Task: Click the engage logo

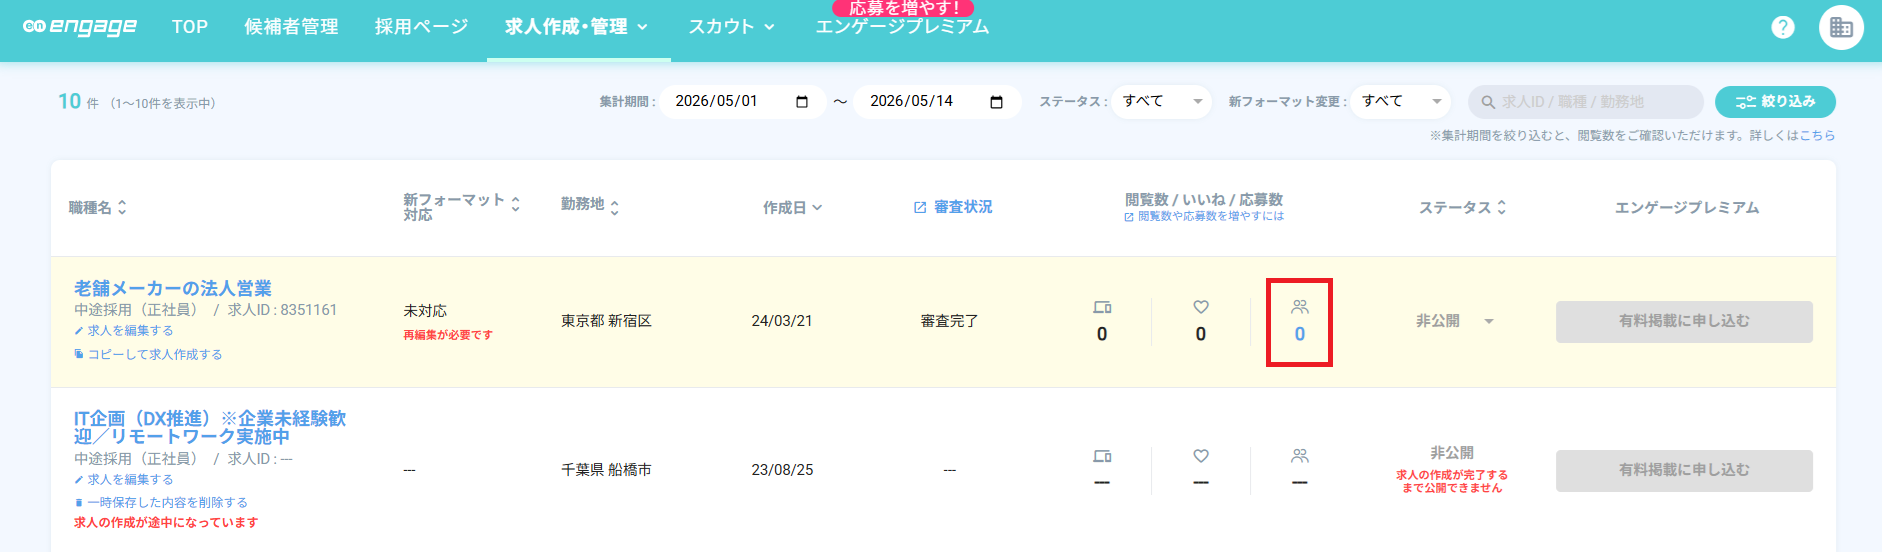Action: pyautogui.click(x=80, y=27)
